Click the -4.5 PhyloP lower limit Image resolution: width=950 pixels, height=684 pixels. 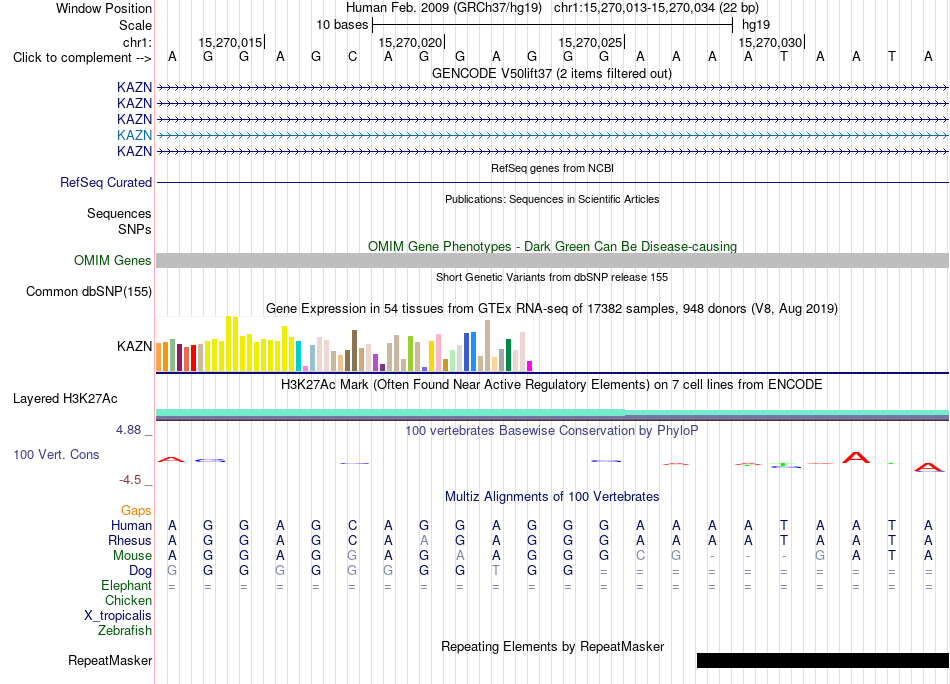pyautogui.click(x=130, y=480)
